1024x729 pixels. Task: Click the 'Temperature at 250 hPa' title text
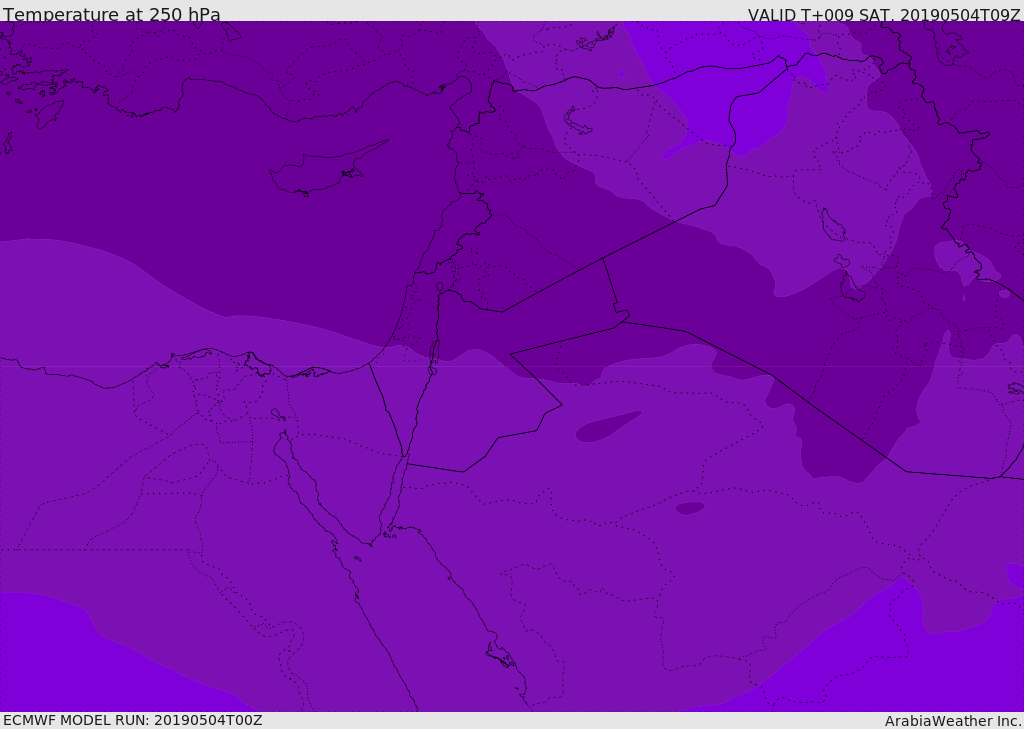112,14
